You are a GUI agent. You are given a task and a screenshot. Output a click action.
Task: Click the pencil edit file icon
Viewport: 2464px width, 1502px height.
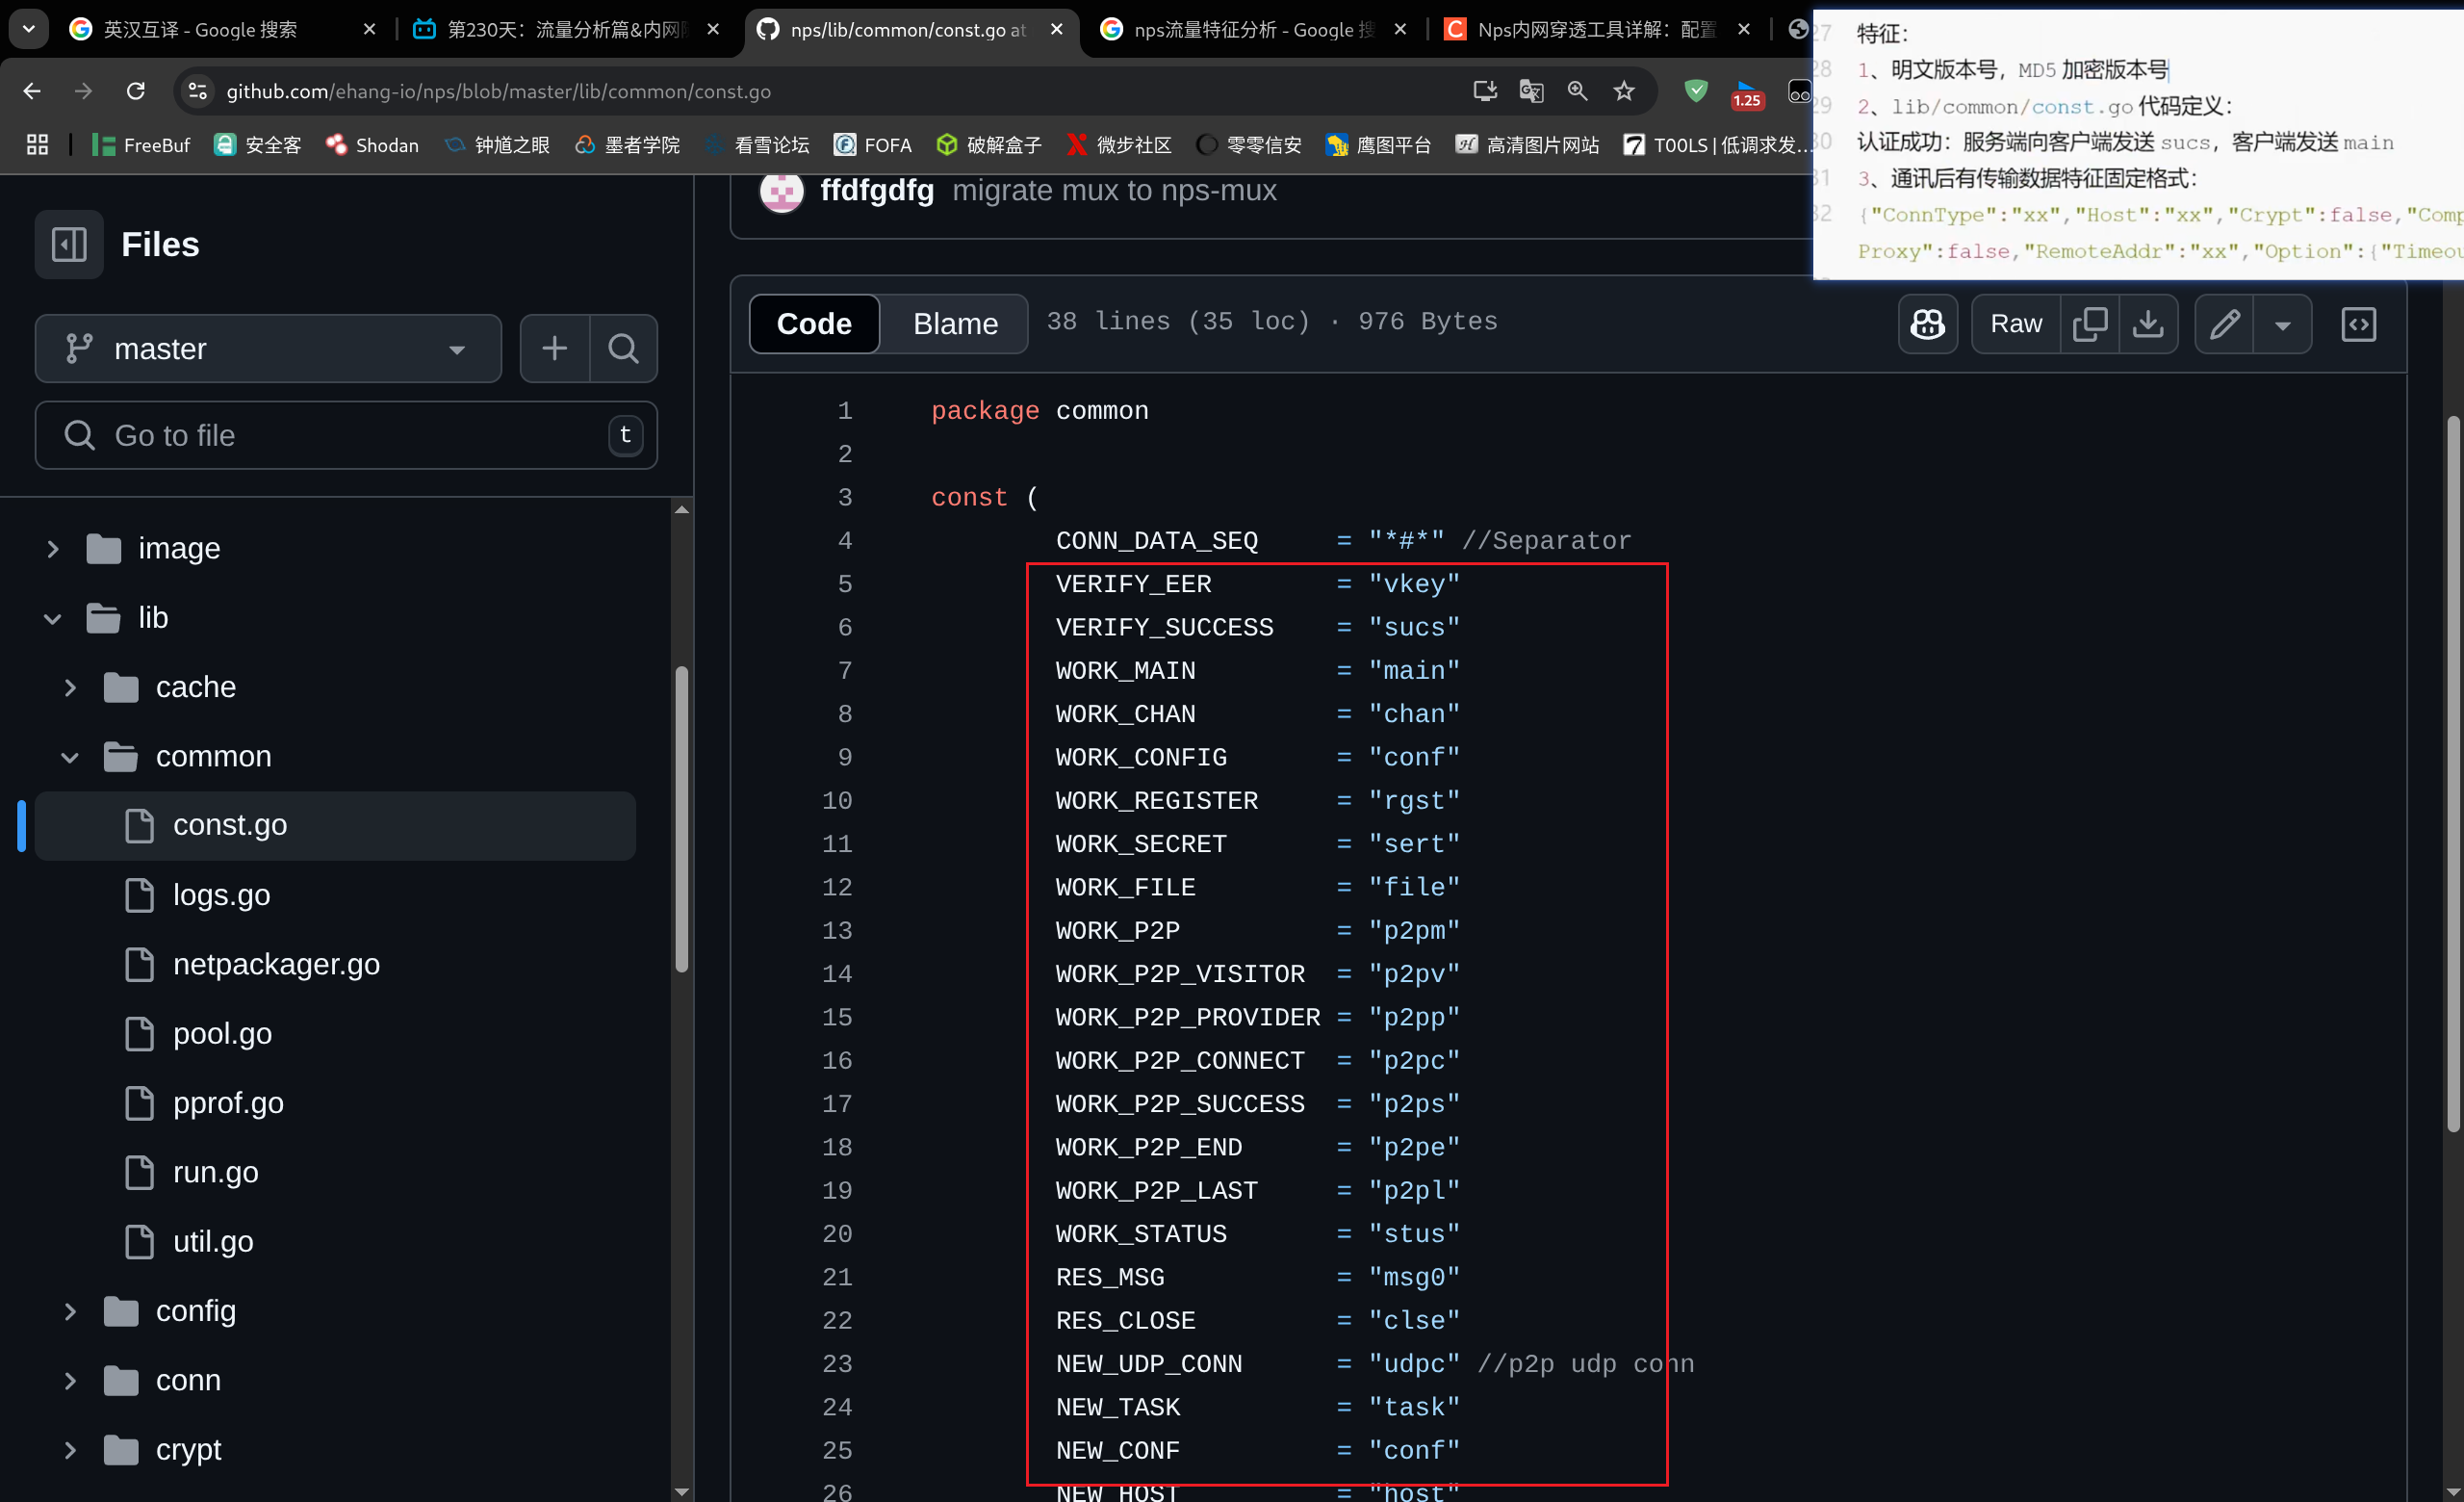(x=2223, y=324)
